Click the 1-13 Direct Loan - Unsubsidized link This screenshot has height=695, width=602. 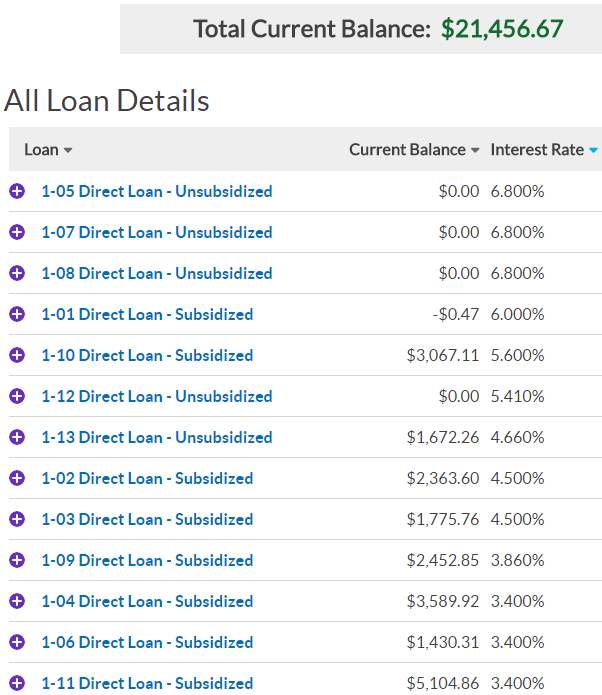(157, 437)
